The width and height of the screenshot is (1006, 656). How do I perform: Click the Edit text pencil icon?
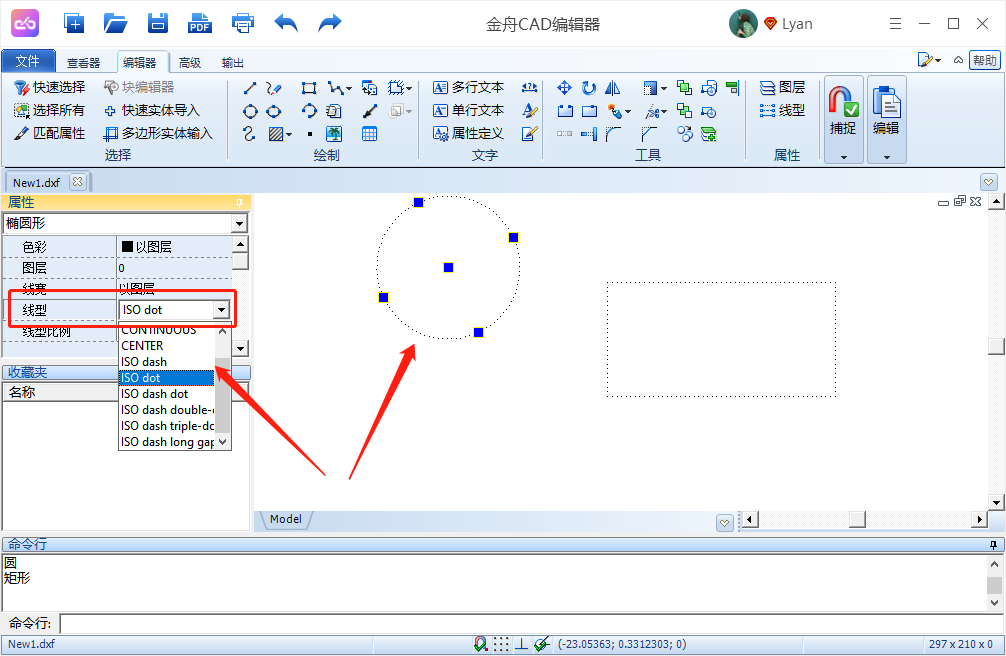pyautogui.click(x=529, y=134)
